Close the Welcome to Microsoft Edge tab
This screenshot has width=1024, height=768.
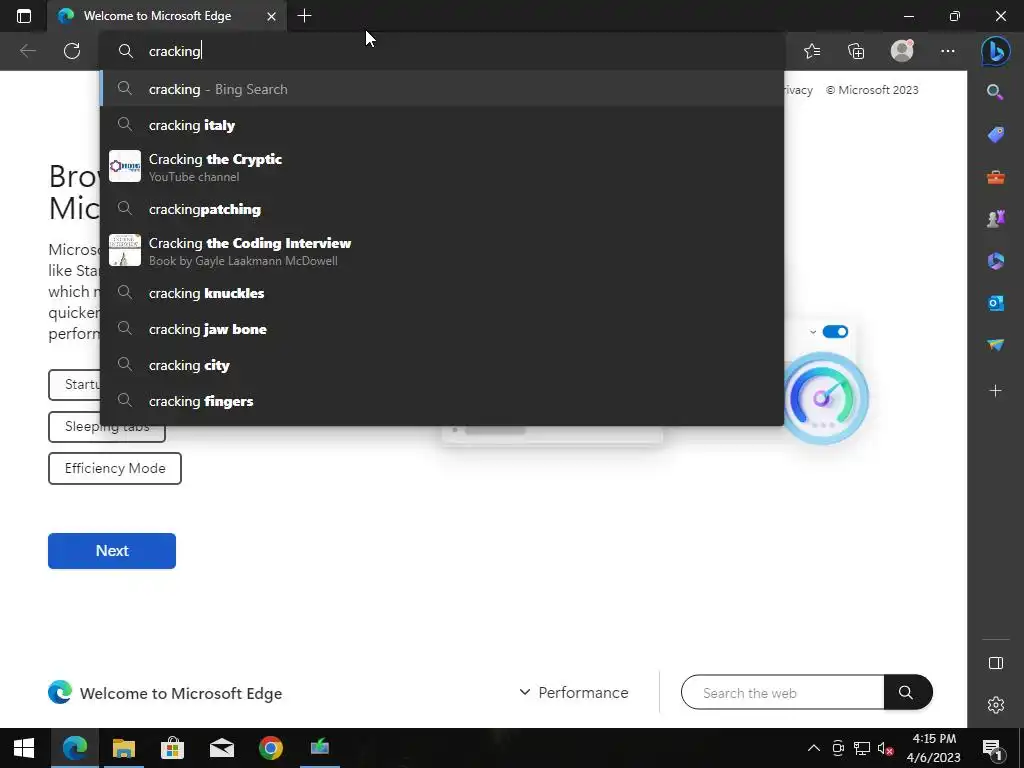pos(271,16)
